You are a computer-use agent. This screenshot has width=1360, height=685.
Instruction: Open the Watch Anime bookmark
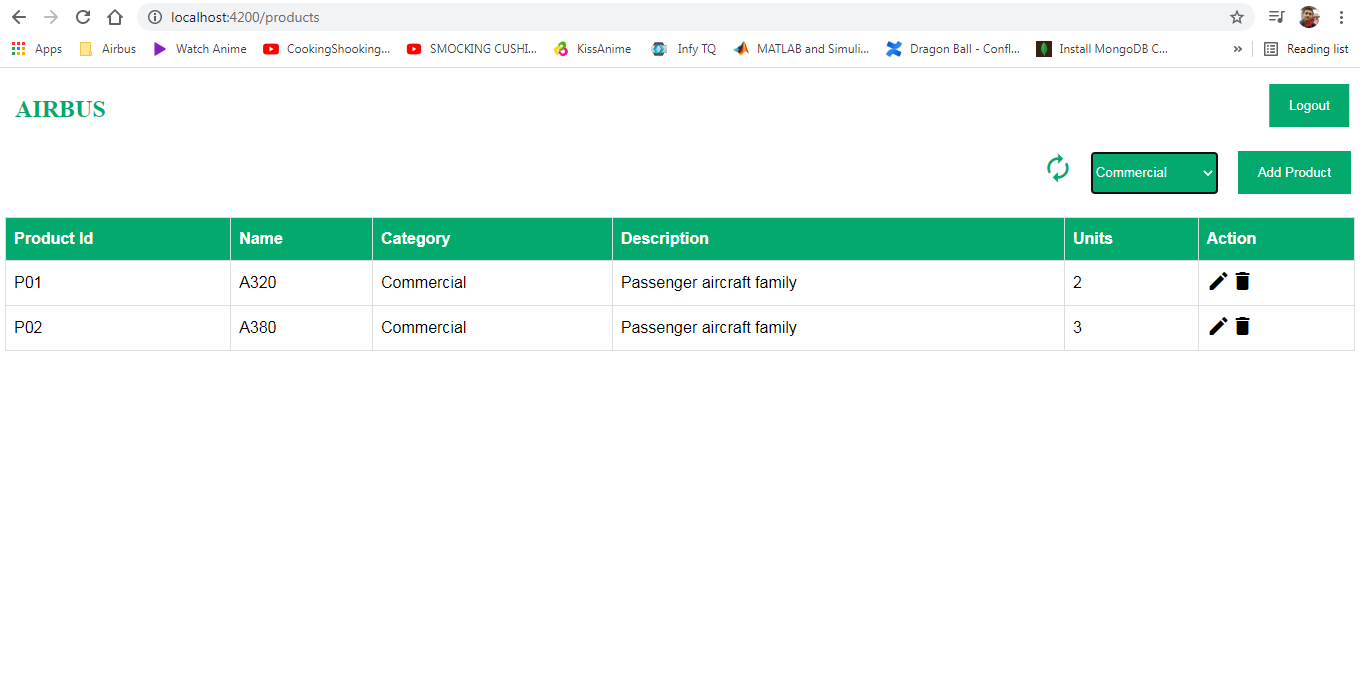click(x=199, y=48)
